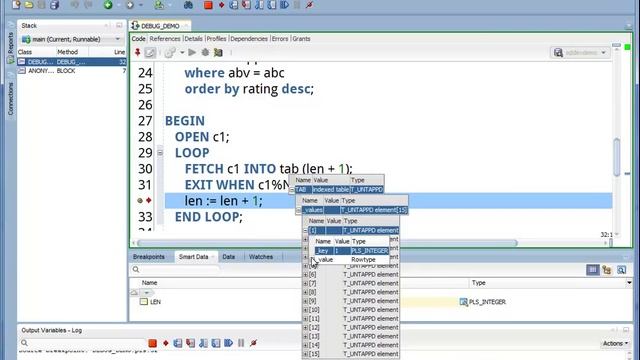Image resolution: width=640 pixels, height=360 pixels.
Task: Click Step Out icon in Log panel toolbar
Action: pos(203,343)
